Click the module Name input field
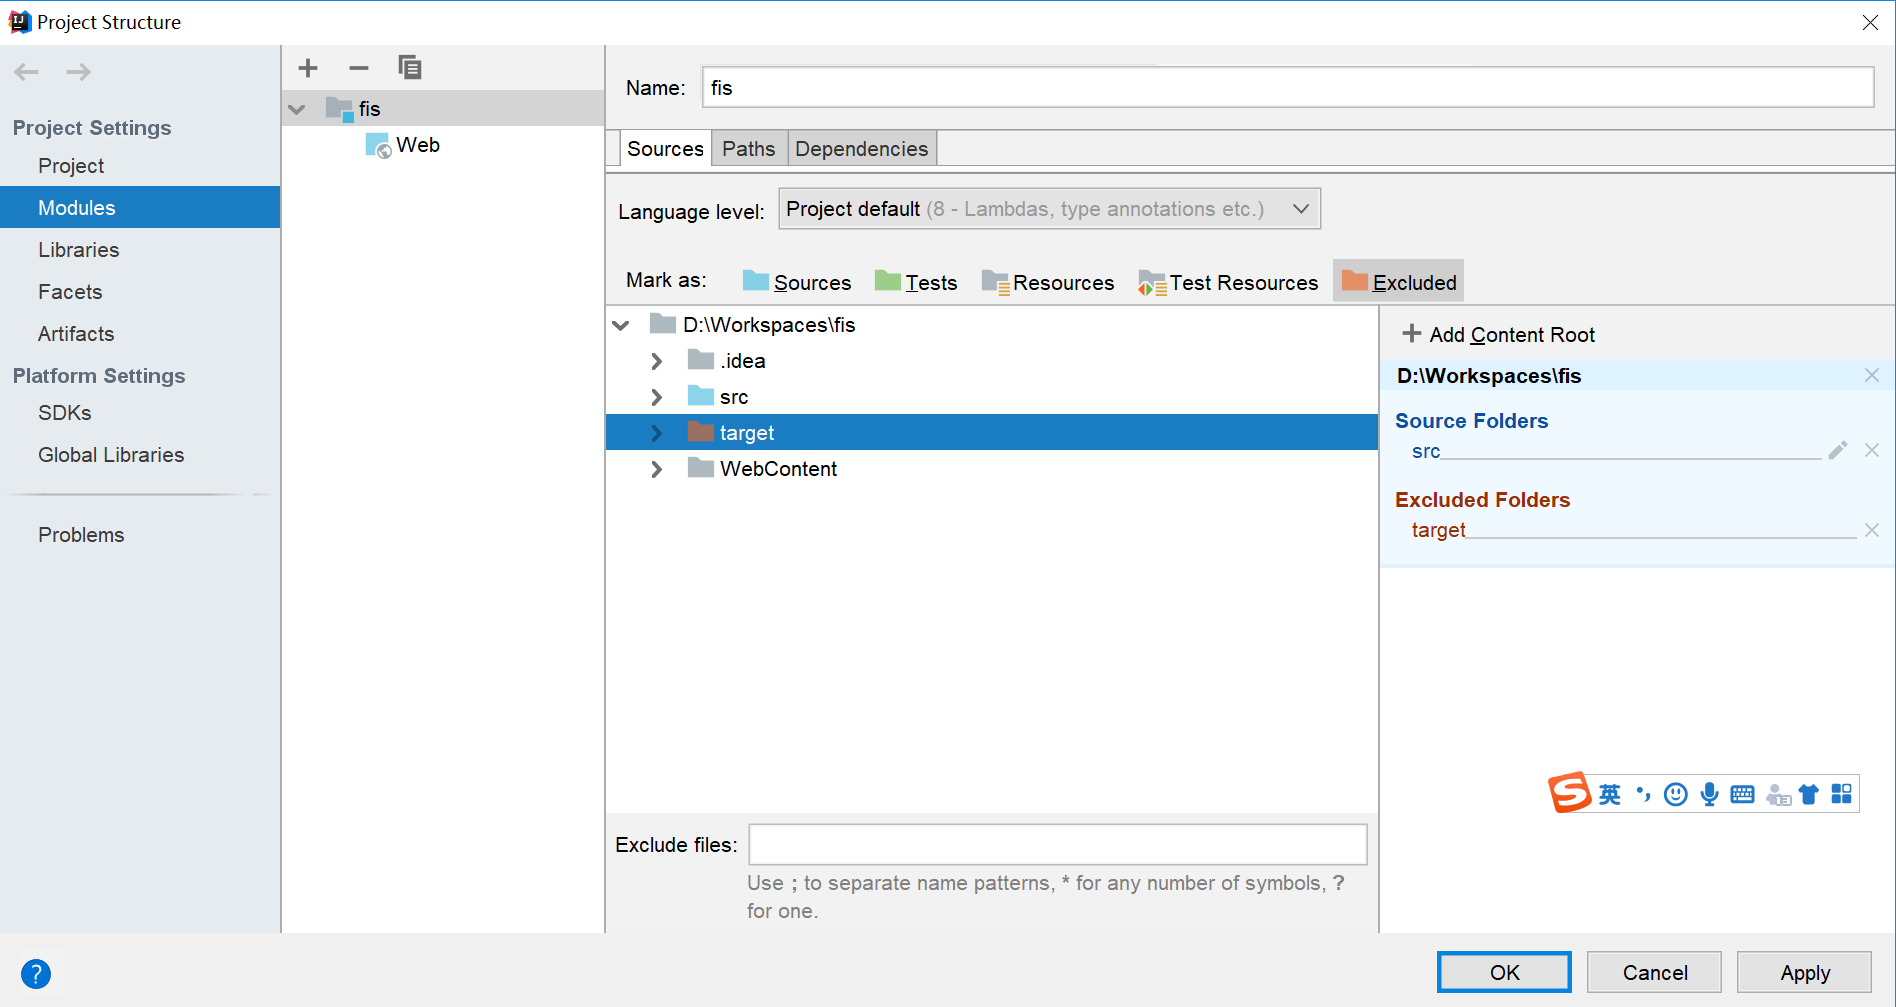Image resolution: width=1896 pixels, height=1007 pixels. click(1288, 87)
